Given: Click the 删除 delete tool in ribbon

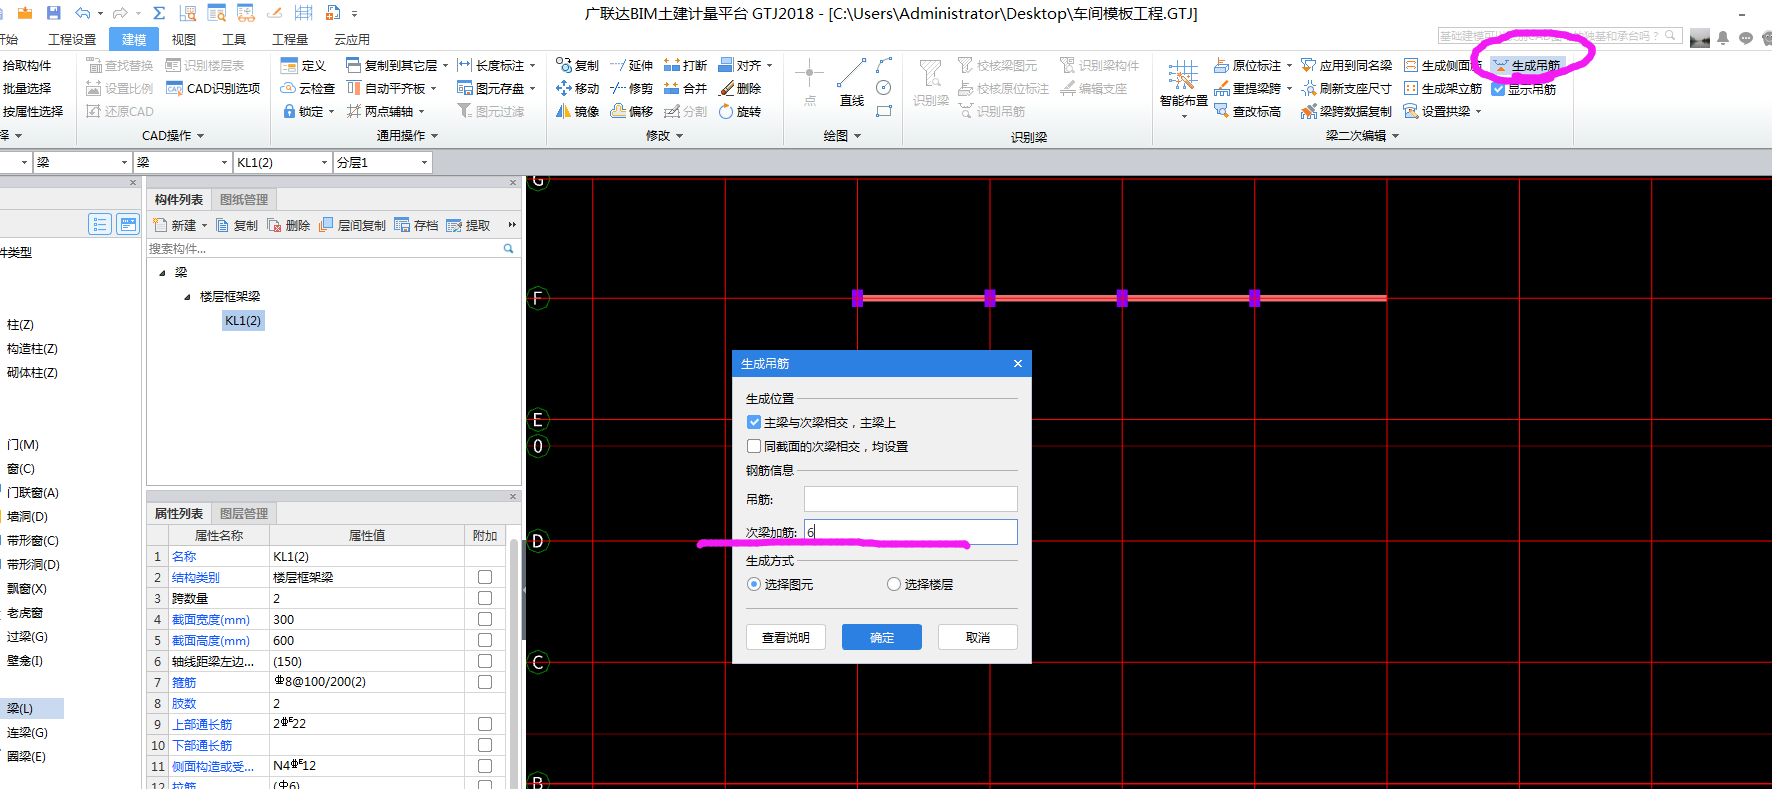Looking at the screenshot, I should (739, 88).
